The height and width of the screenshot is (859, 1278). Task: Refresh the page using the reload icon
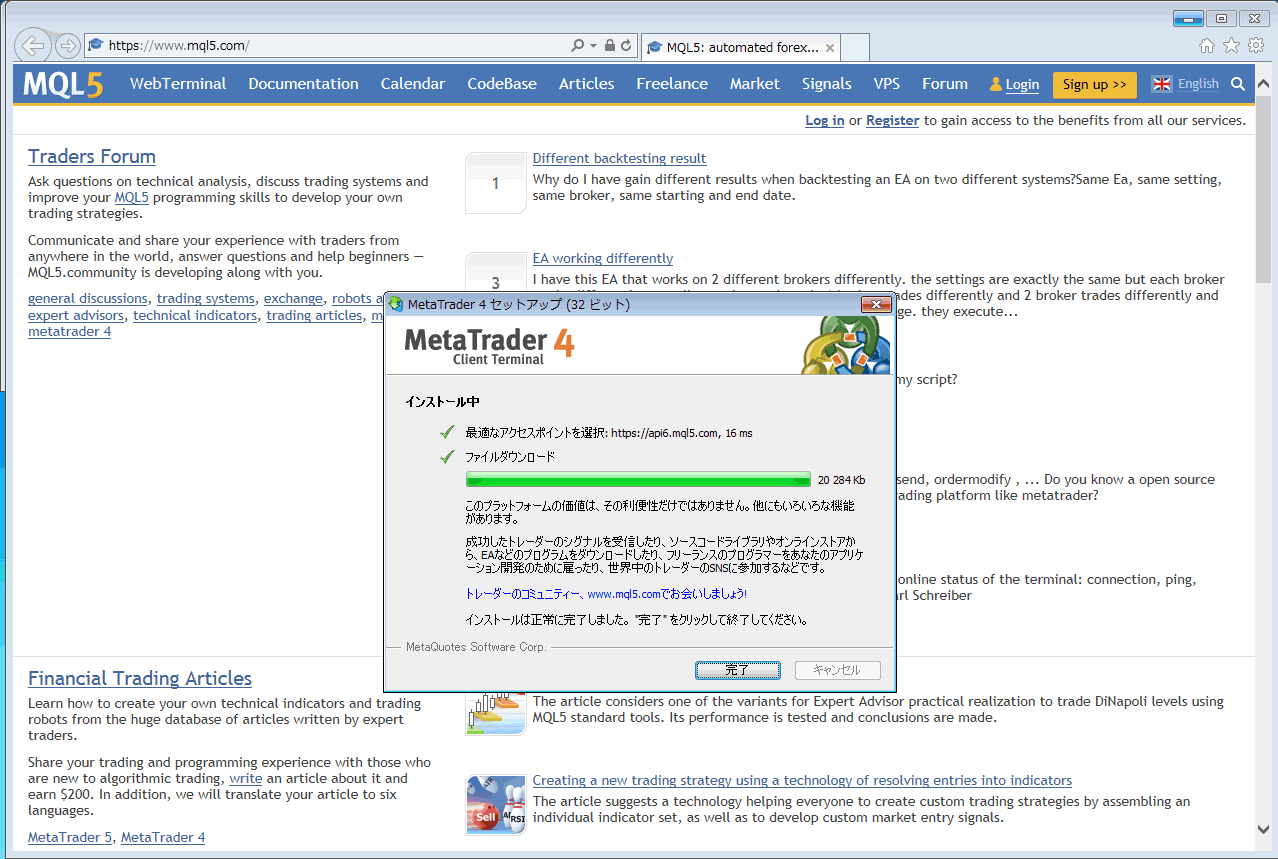[x=626, y=45]
